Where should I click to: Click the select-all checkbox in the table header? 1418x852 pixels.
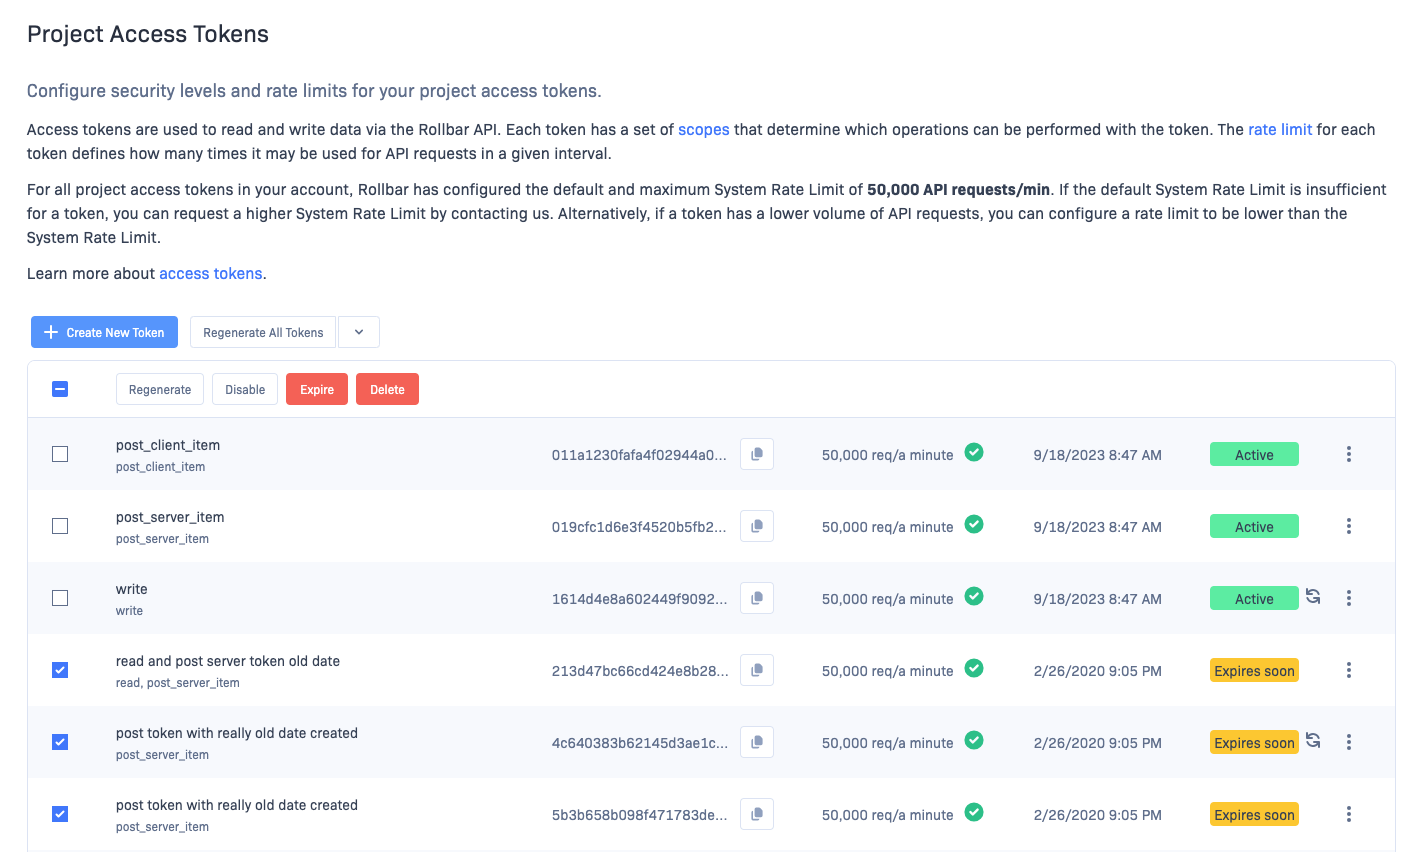[x=59, y=388]
